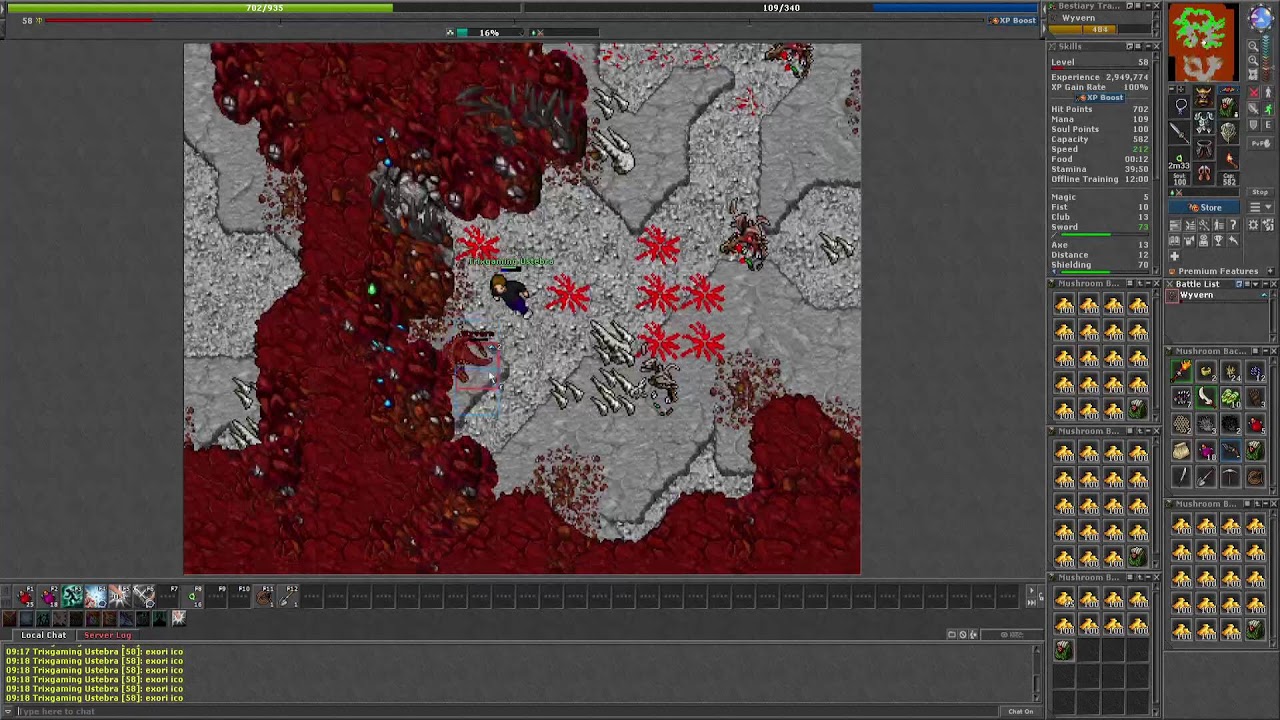Open the trophy highscores icon

tap(1218, 240)
